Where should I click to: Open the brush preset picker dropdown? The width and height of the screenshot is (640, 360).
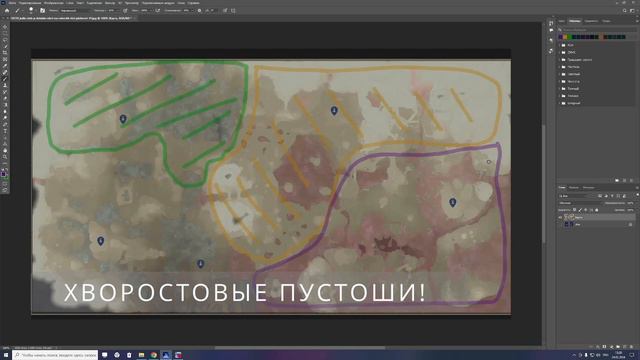[31, 11]
